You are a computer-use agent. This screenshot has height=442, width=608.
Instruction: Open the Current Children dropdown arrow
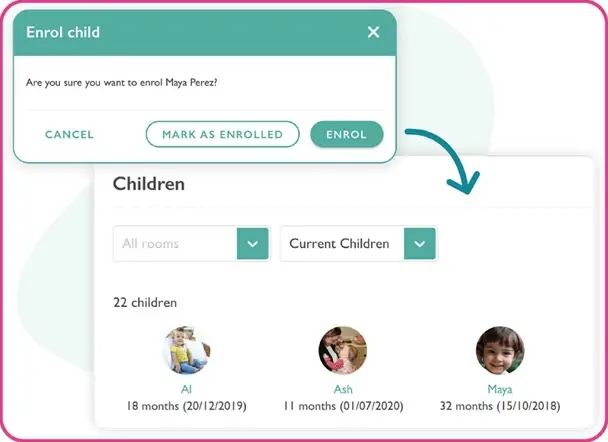tap(420, 243)
